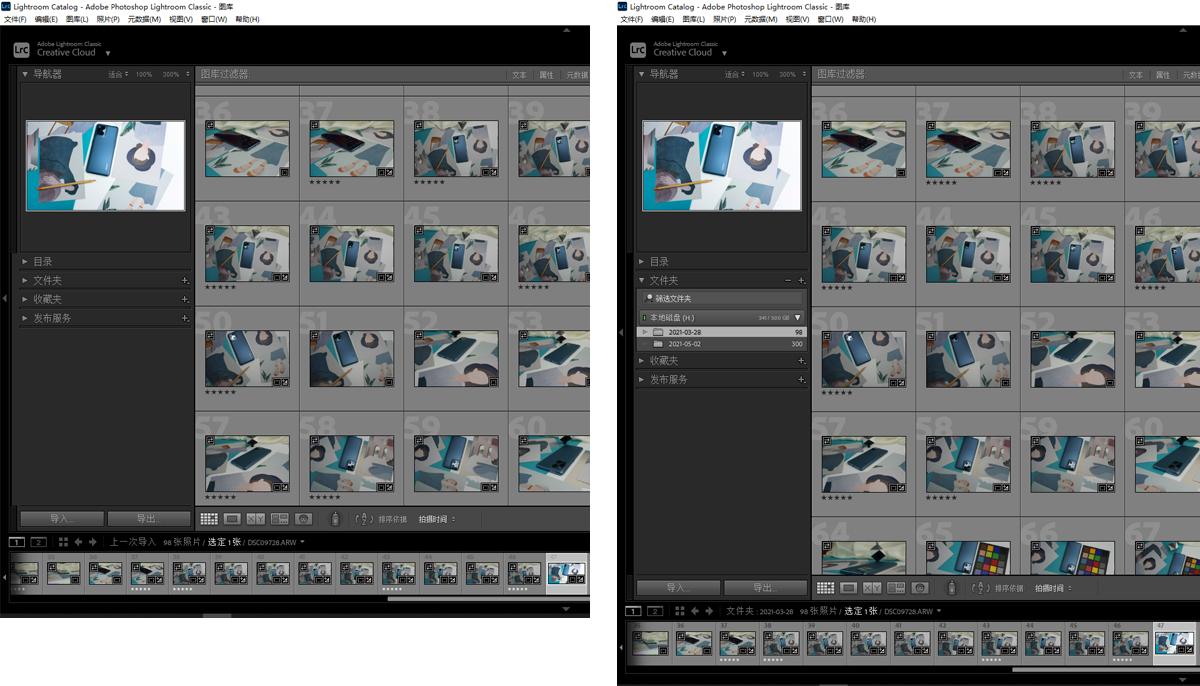Image resolution: width=1200 pixels, height=686 pixels.
Task: Switch to Loupe view in the left window
Action: 232,519
